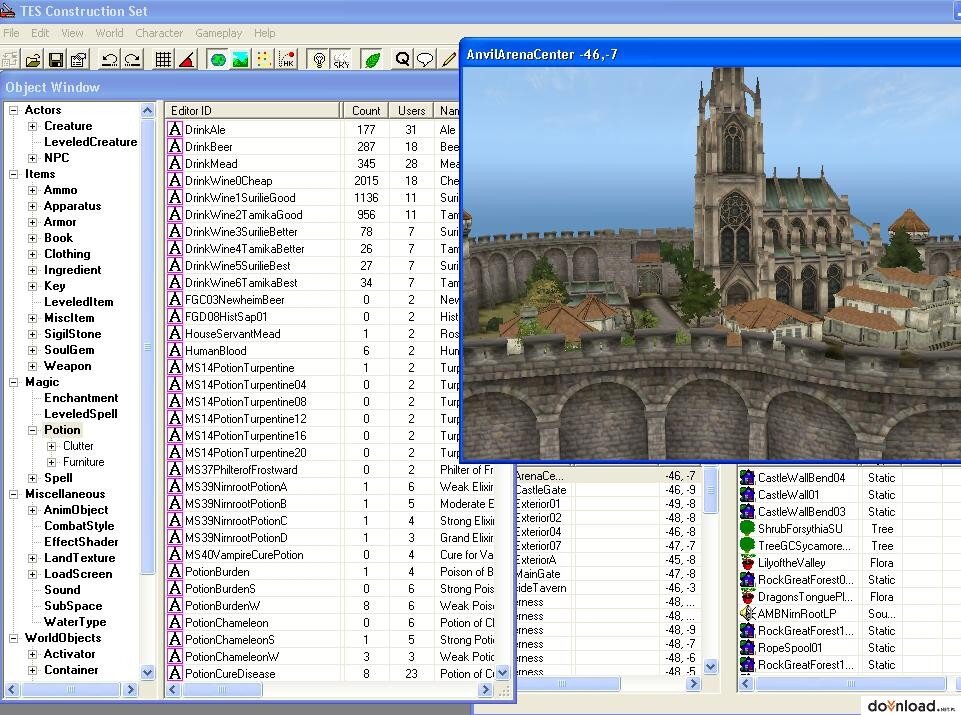Sort list by Count column header
This screenshot has height=715, width=961.
pyautogui.click(x=365, y=111)
